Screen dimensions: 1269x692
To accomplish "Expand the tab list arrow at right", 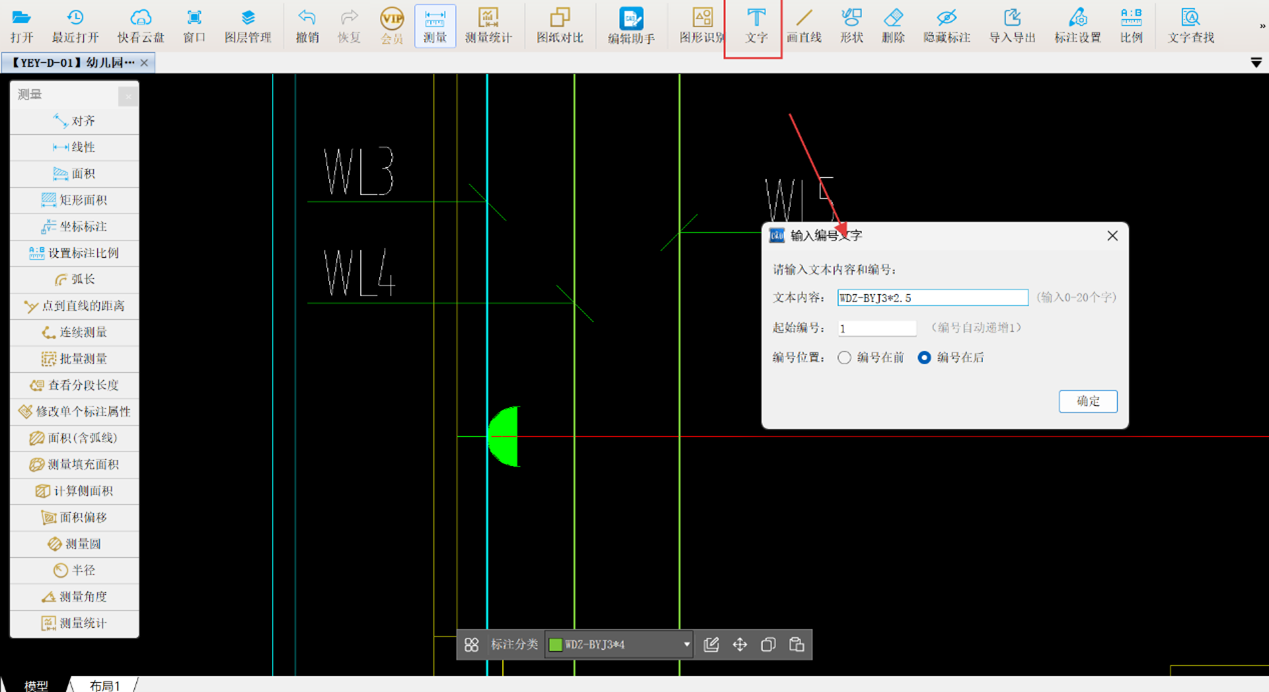I will click(x=1256, y=63).
